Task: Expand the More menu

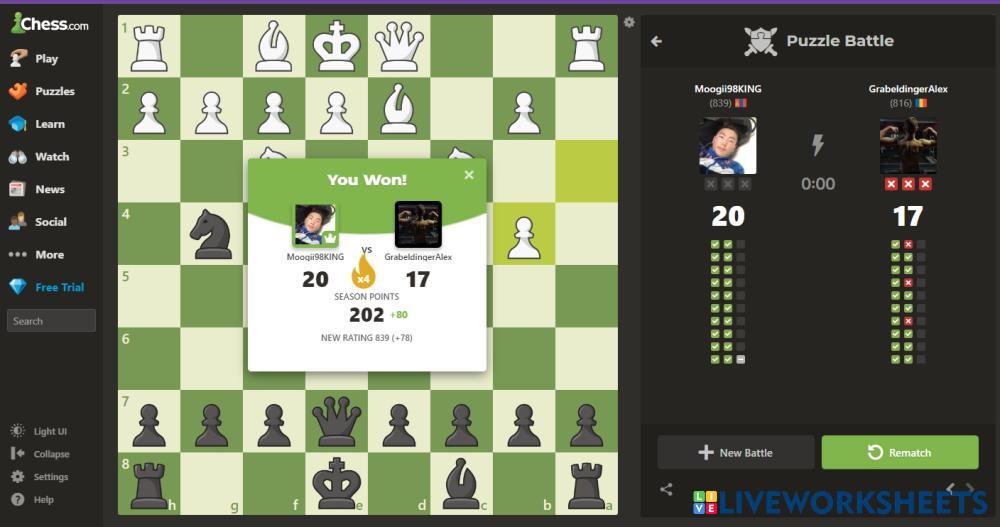Action: pyautogui.click(x=36, y=254)
